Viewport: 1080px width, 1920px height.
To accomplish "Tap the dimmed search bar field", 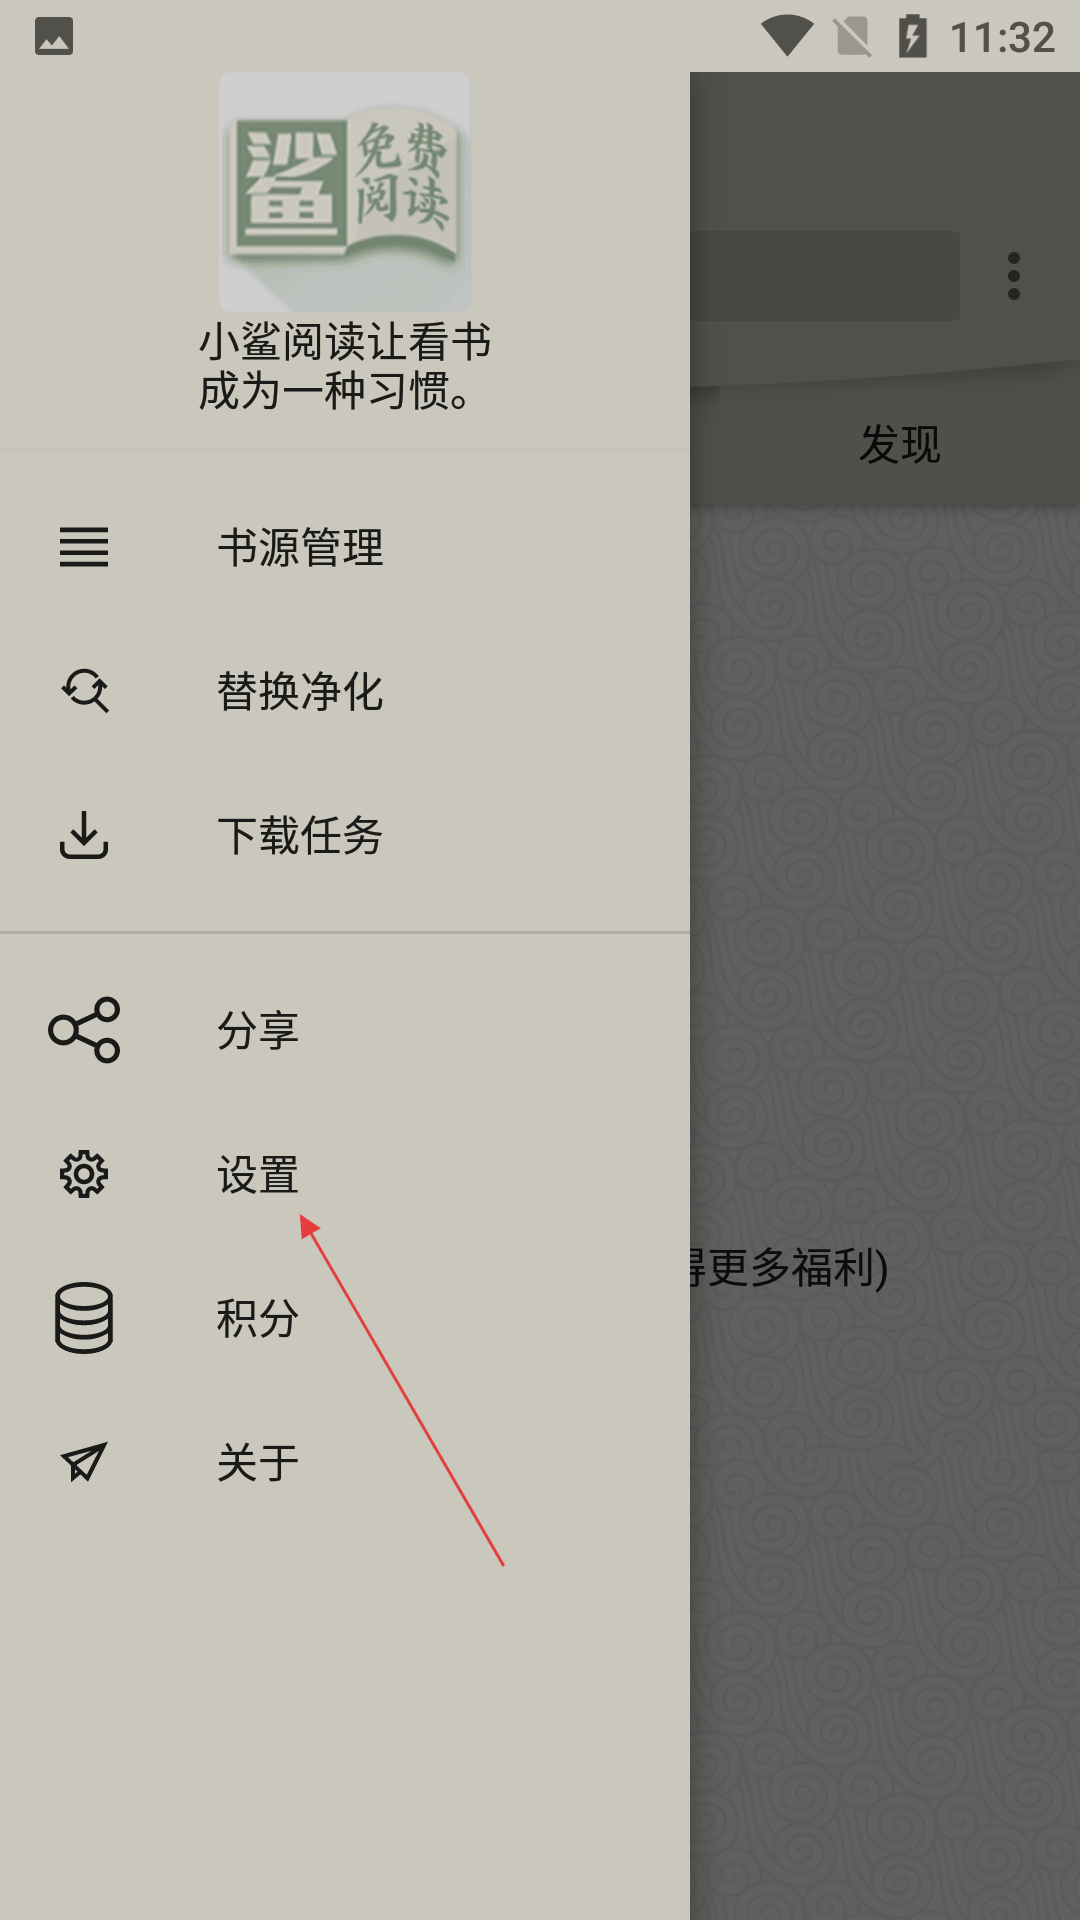I will (825, 276).
